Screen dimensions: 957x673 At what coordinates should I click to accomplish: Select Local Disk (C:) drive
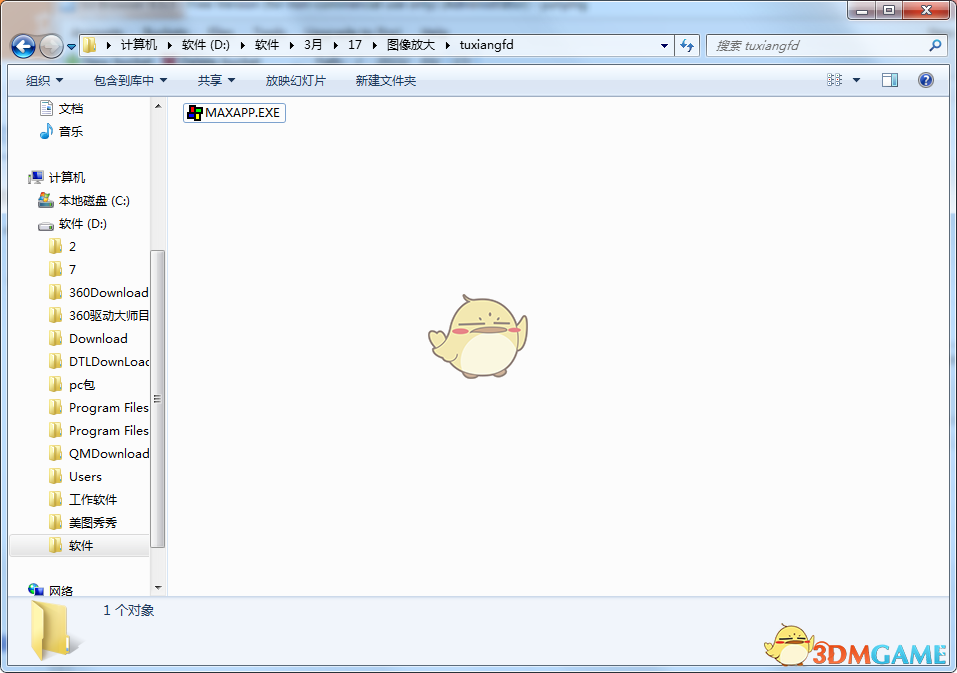click(93, 200)
